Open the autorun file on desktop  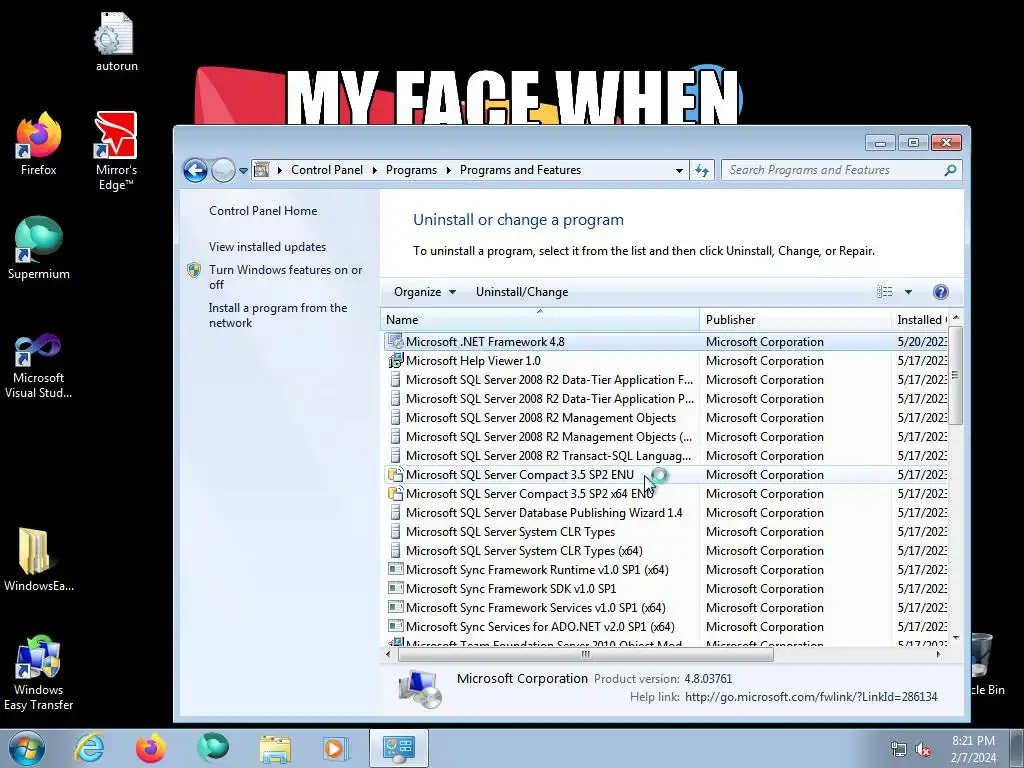116,40
